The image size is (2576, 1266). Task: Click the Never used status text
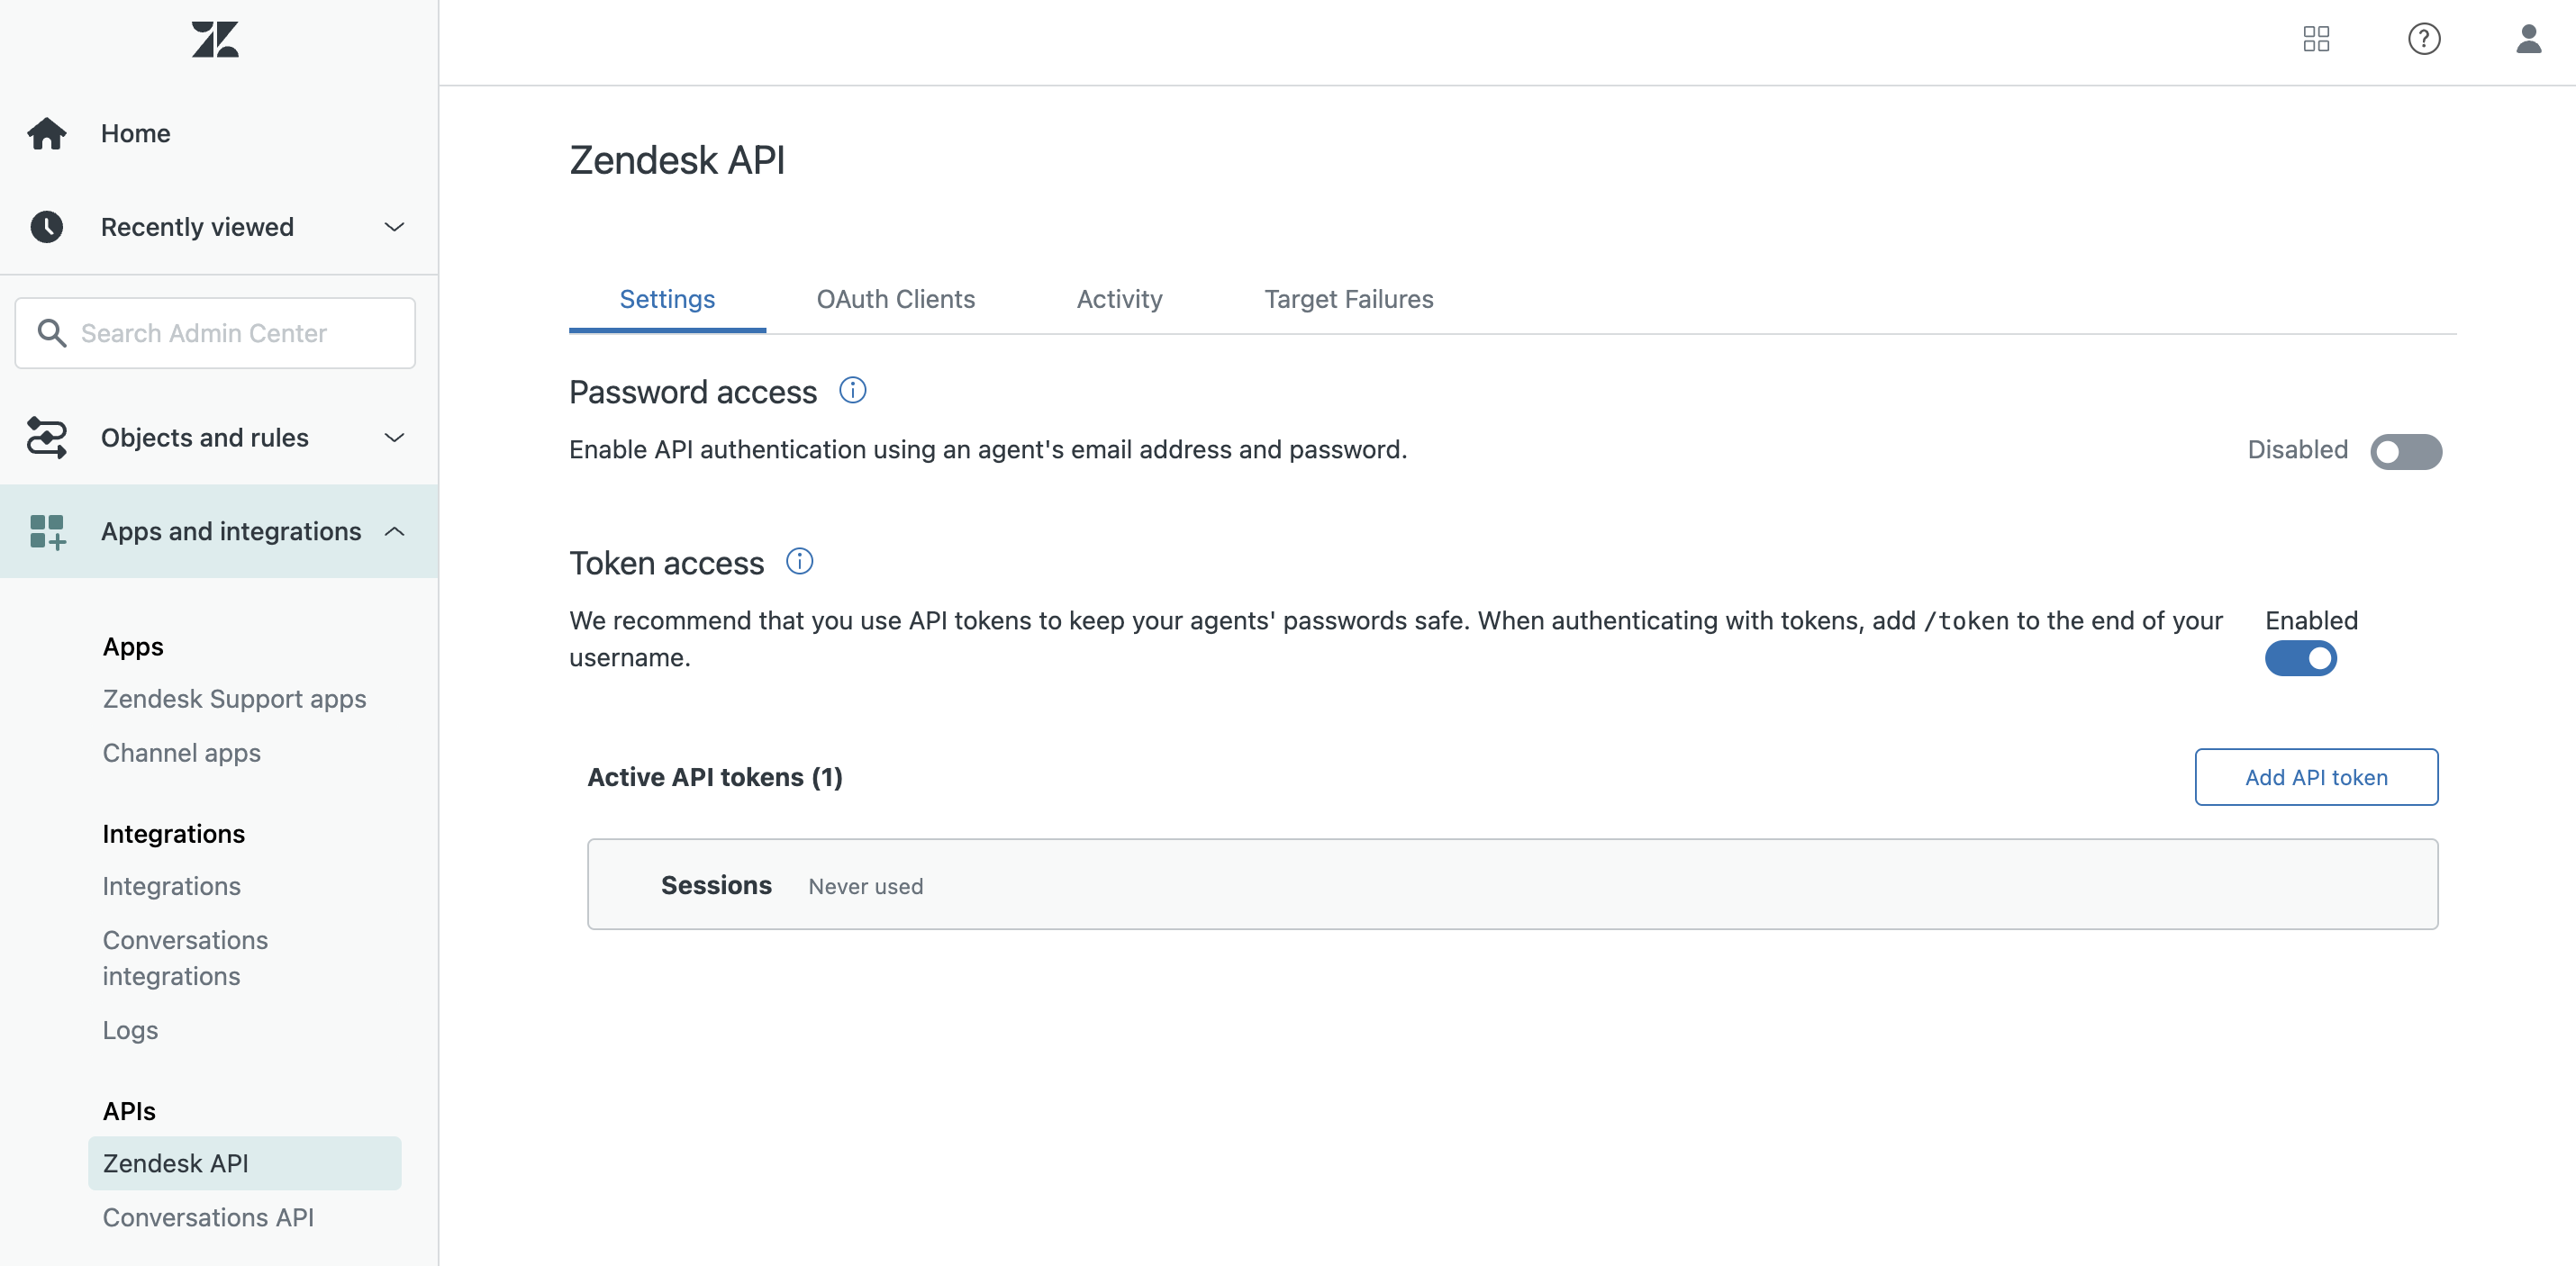click(x=866, y=886)
